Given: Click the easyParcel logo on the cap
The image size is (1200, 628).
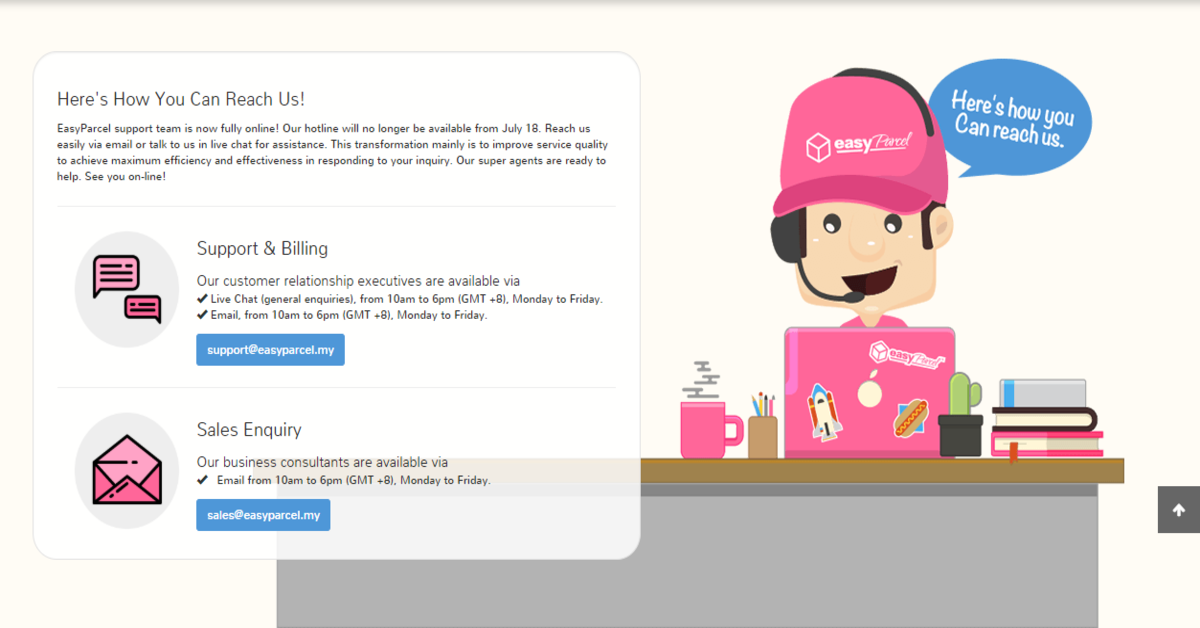Looking at the screenshot, I should (858, 145).
